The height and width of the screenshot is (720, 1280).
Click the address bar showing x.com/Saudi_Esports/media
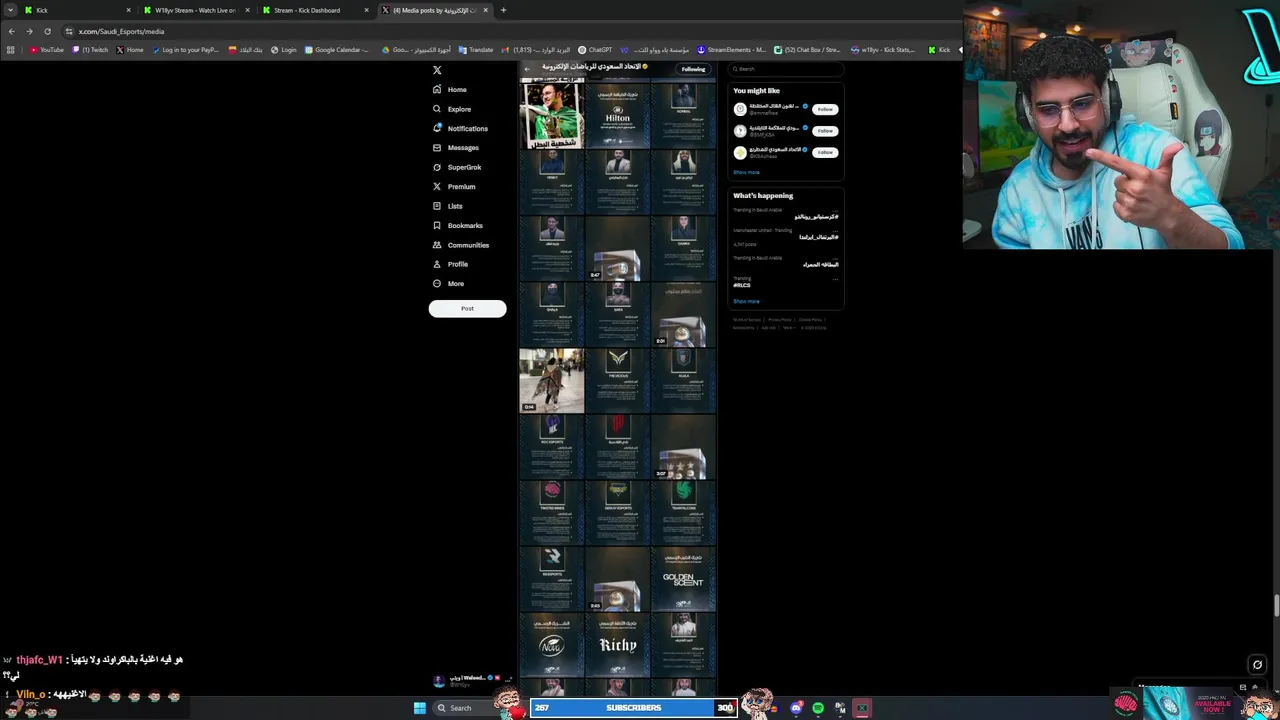(121, 31)
